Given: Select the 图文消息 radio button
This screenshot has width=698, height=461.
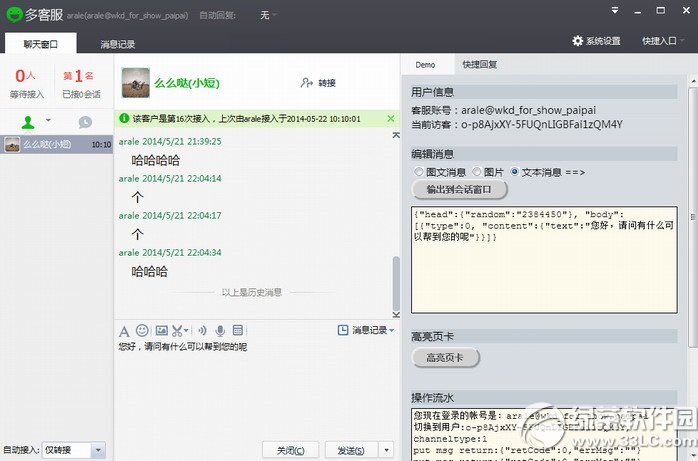Looking at the screenshot, I should [x=418, y=171].
